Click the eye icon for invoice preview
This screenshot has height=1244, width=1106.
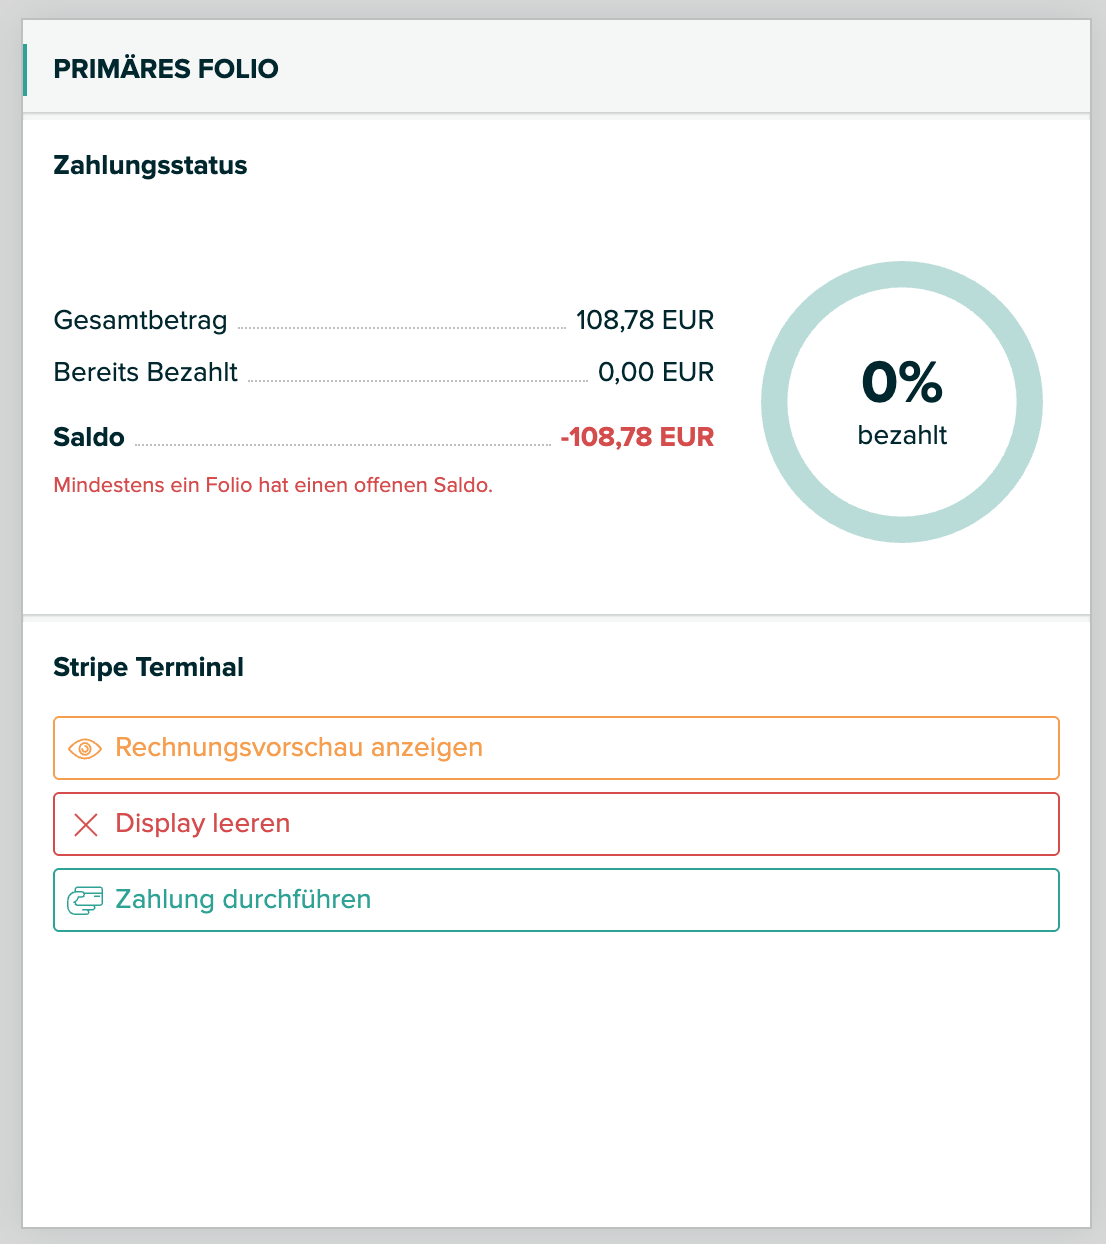pos(85,748)
